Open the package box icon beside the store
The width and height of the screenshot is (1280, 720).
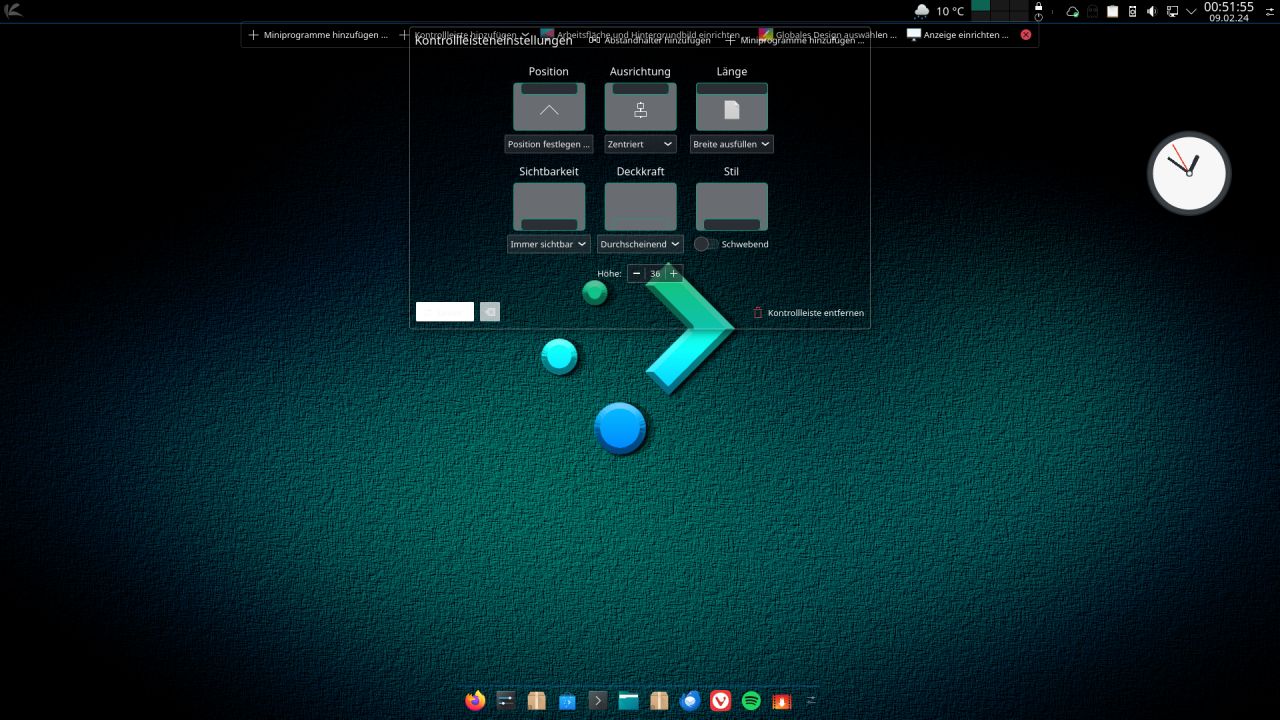click(537, 700)
